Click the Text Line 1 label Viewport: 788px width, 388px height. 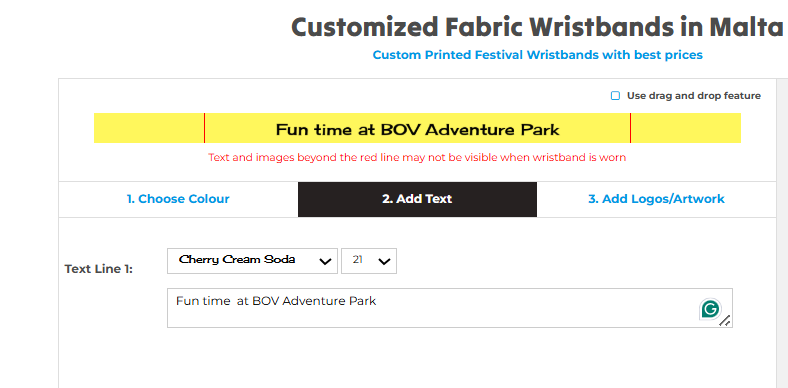[x=99, y=269]
